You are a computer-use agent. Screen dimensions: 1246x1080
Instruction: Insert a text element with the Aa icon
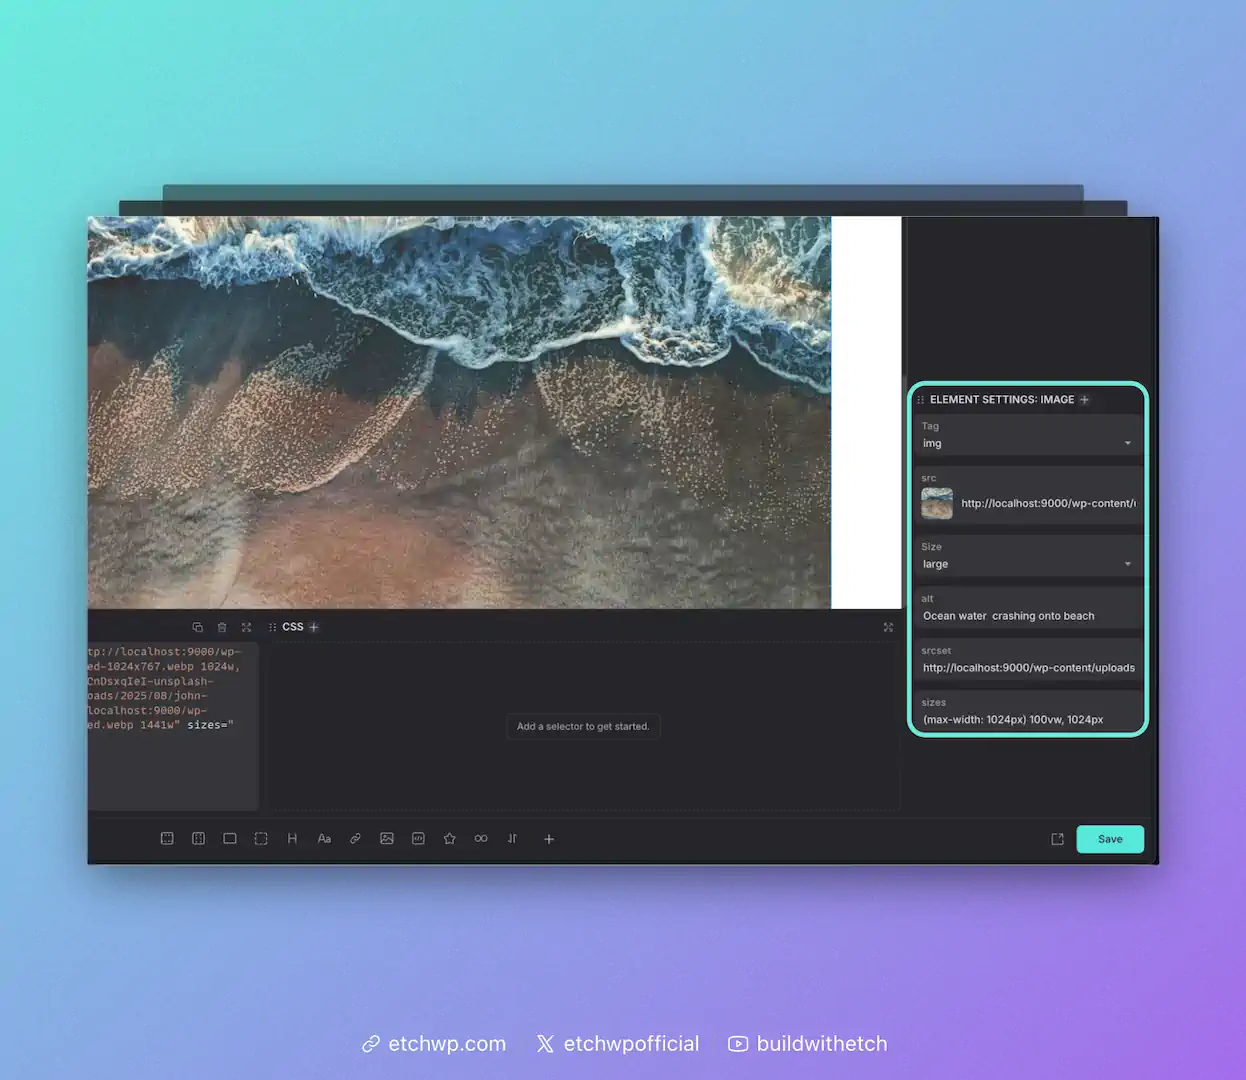click(x=324, y=839)
